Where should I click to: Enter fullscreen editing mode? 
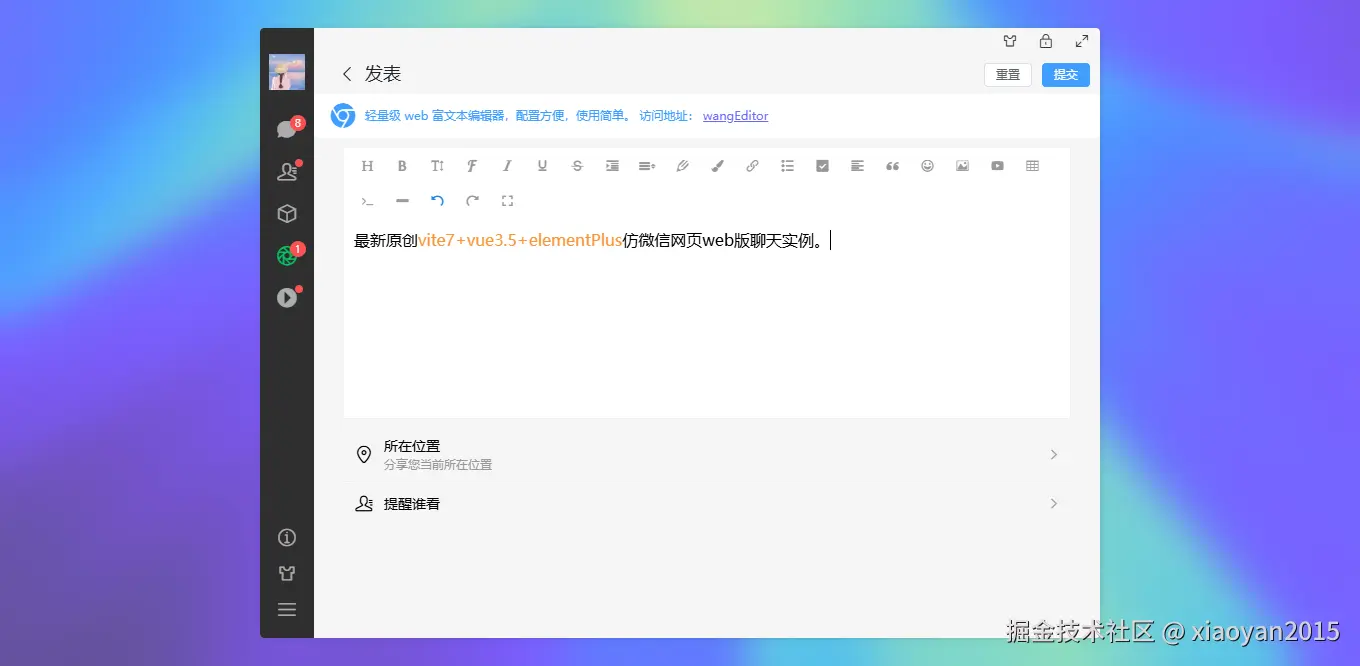point(507,200)
